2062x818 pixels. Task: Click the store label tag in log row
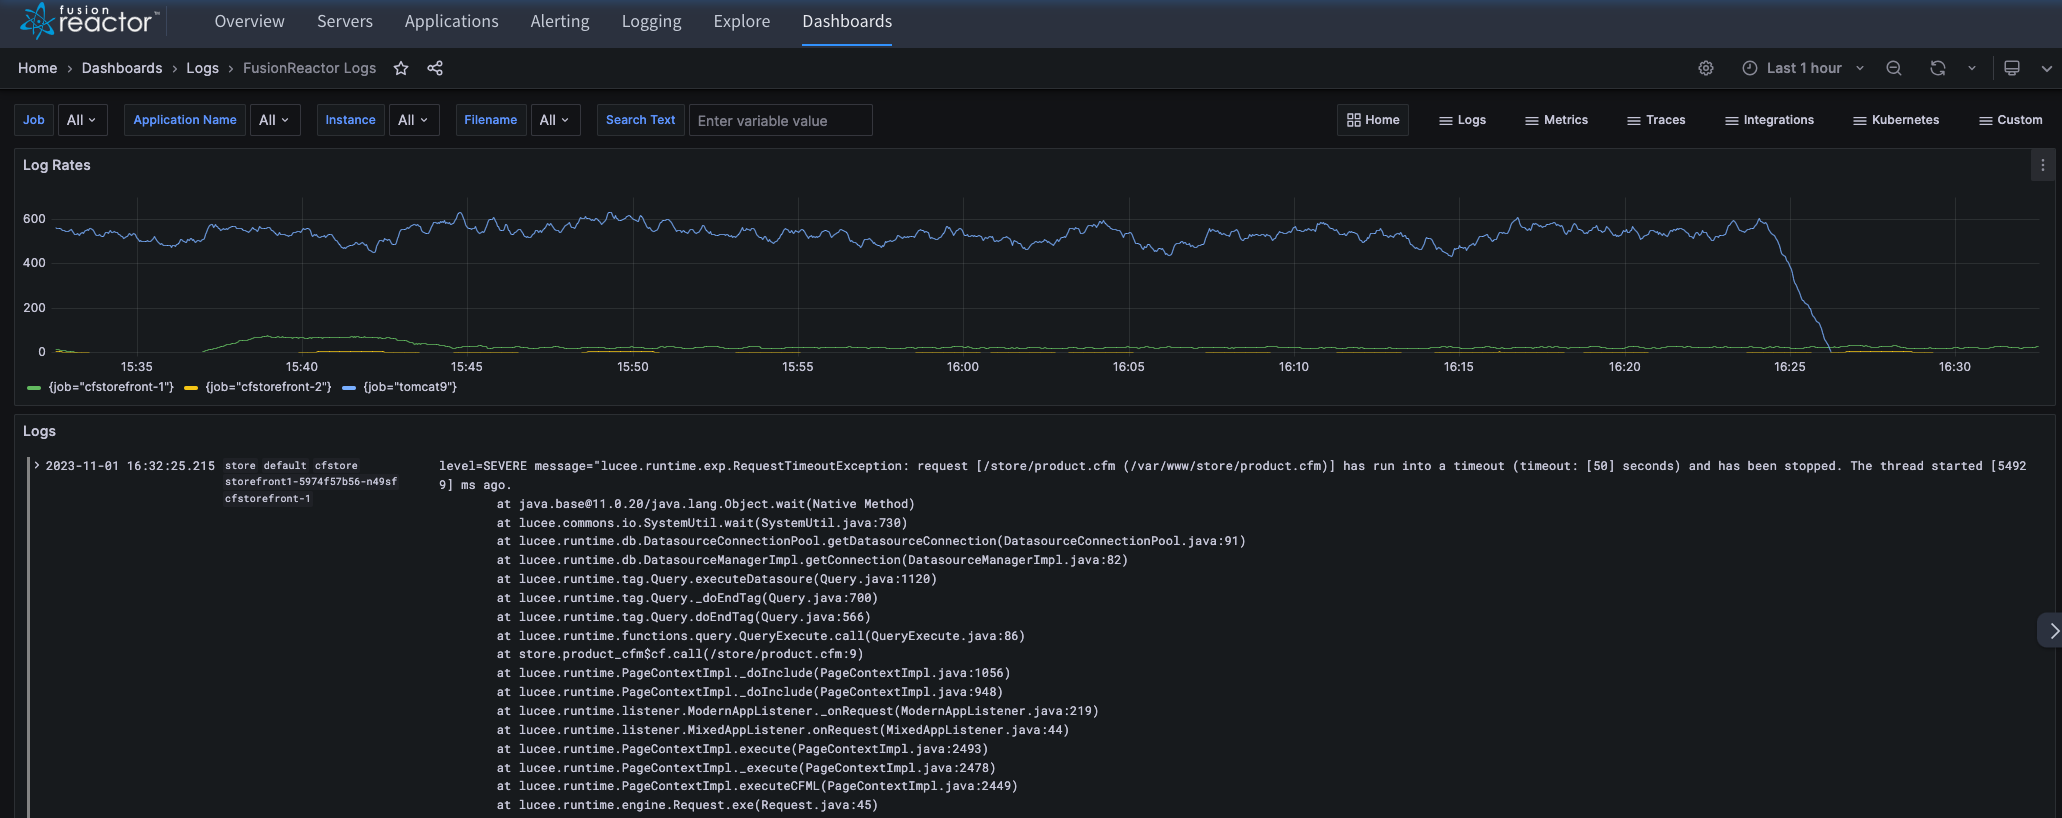[240, 465]
